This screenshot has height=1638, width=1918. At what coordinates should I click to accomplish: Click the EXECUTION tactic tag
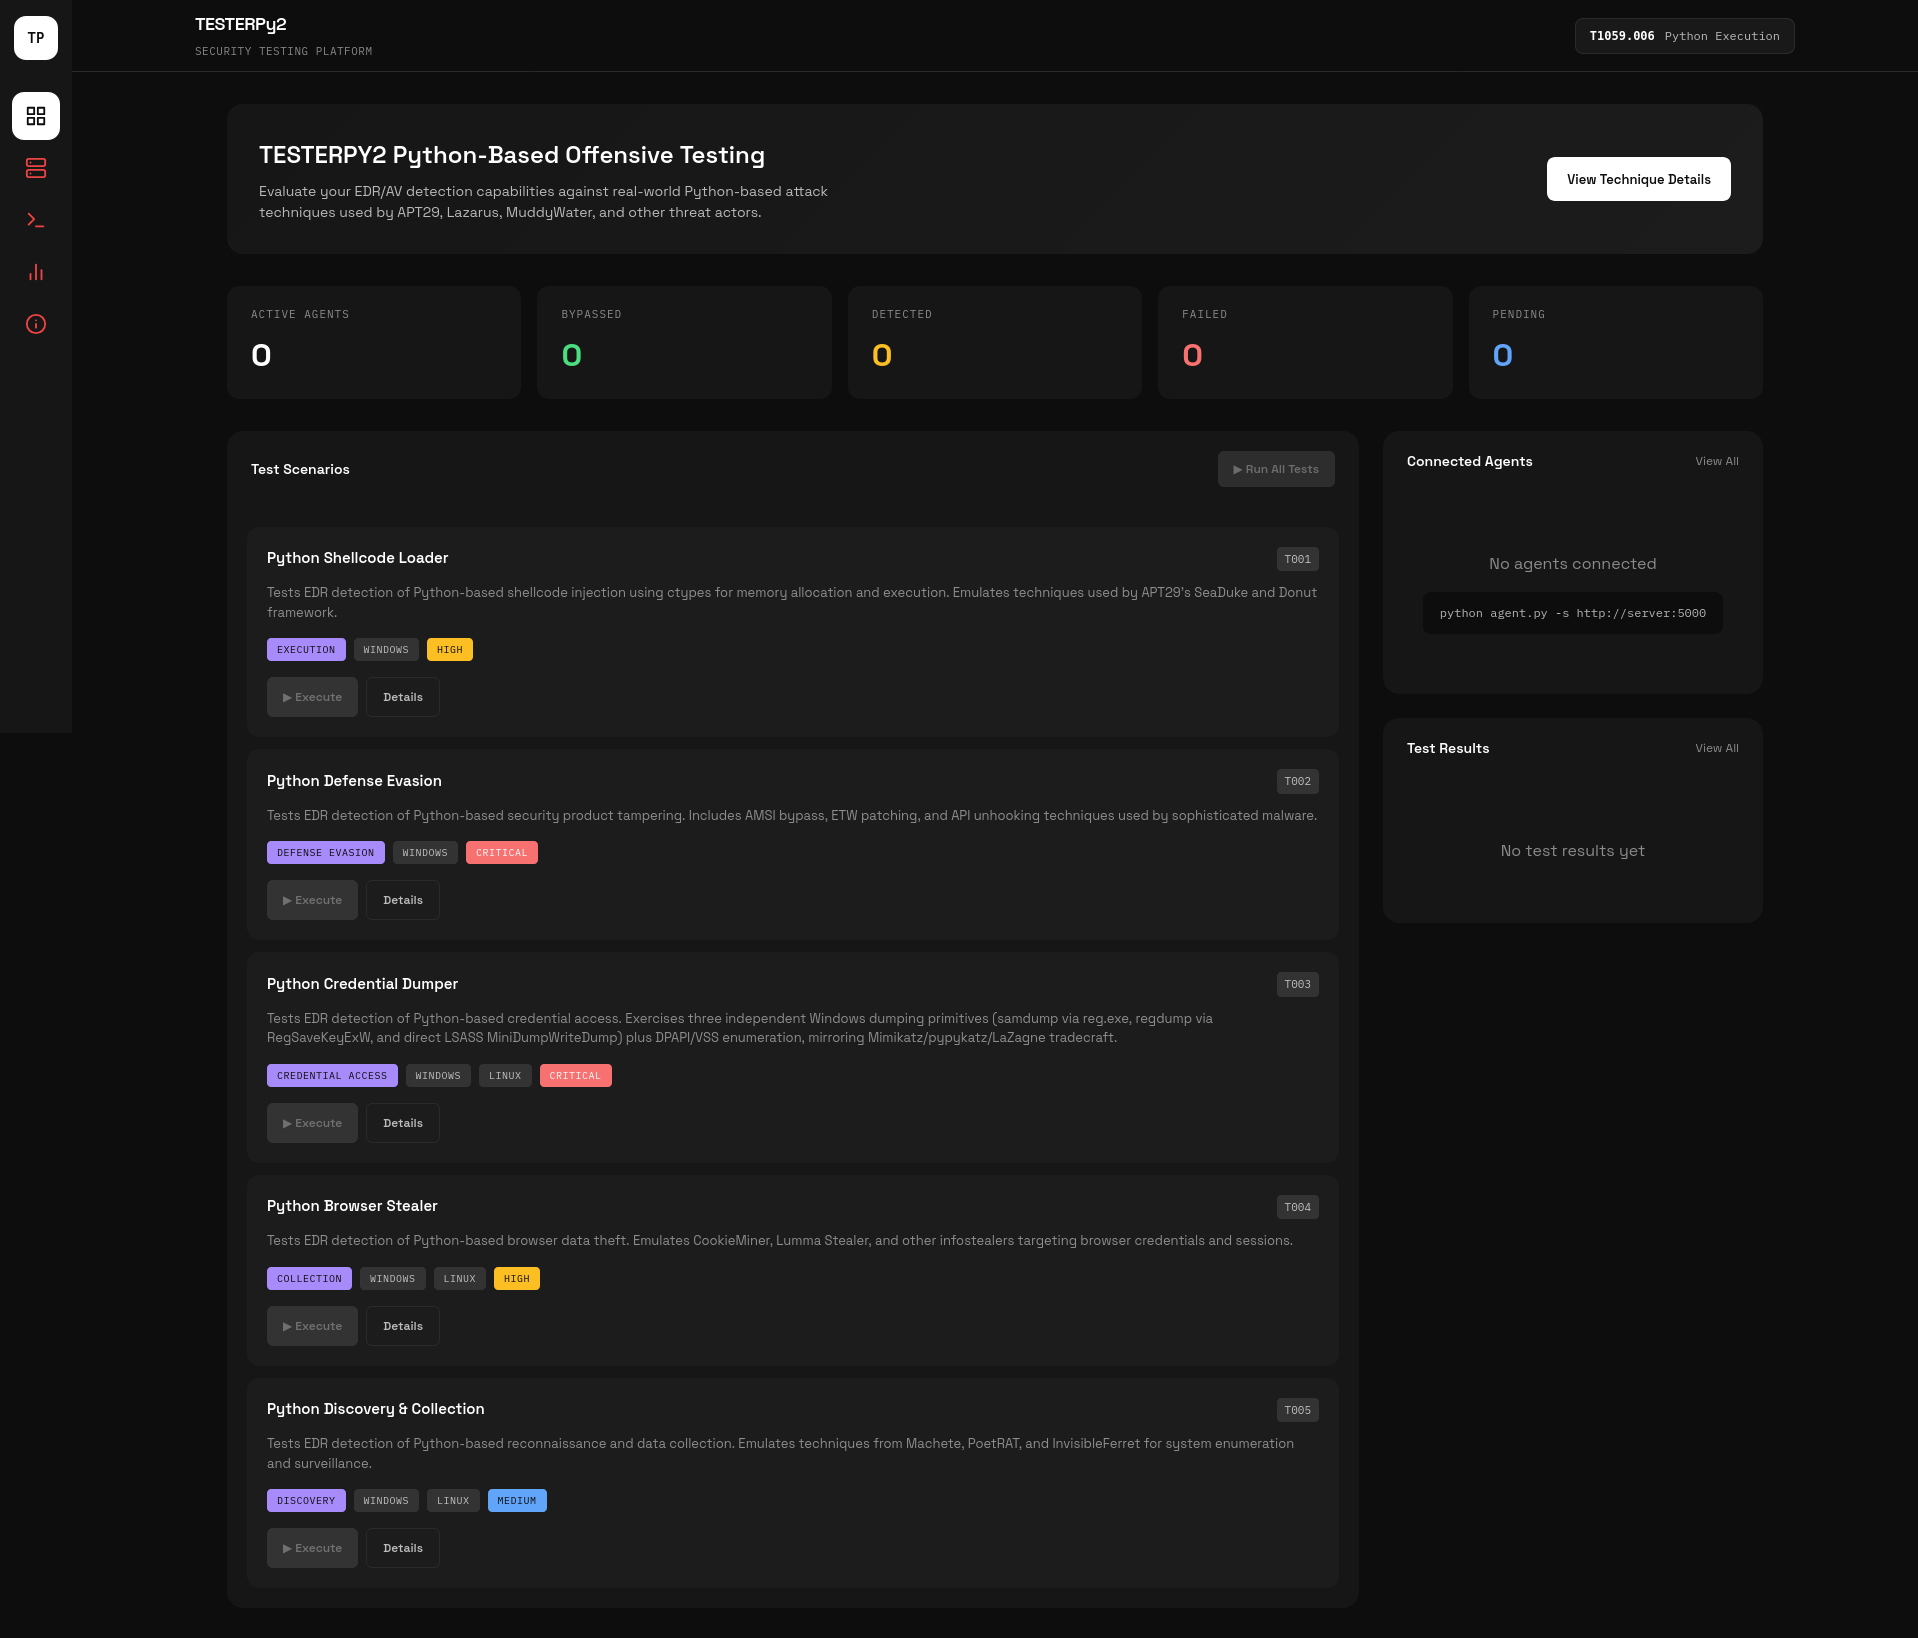(x=306, y=650)
